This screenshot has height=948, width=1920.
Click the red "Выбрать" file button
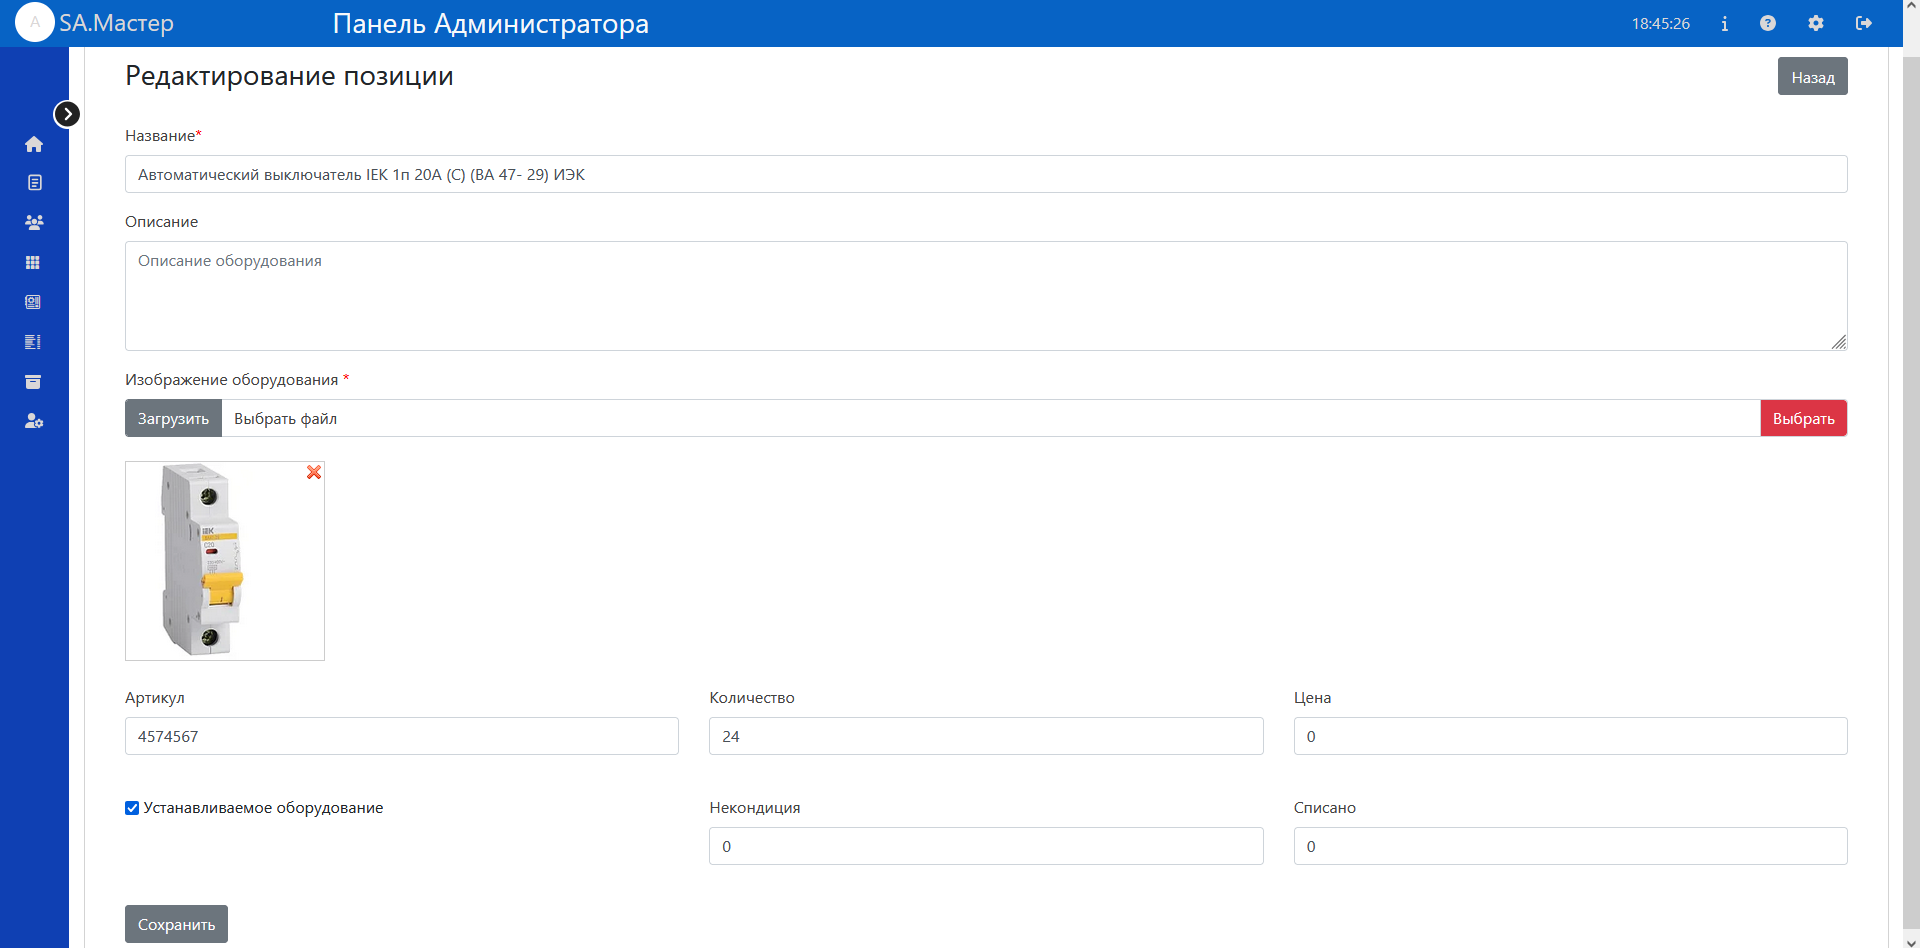[1803, 418]
